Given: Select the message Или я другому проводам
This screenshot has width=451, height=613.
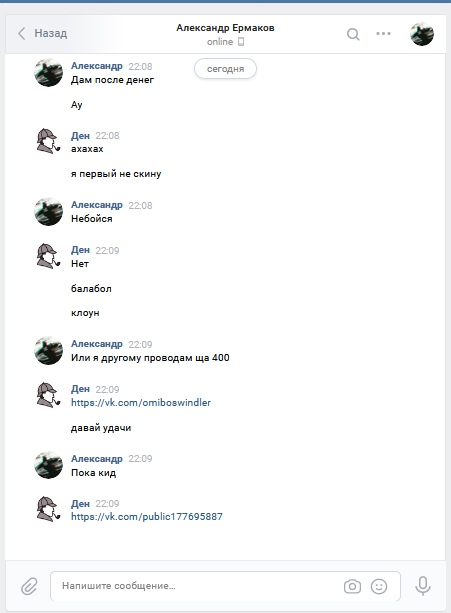Looking at the screenshot, I should click(150, 358).
